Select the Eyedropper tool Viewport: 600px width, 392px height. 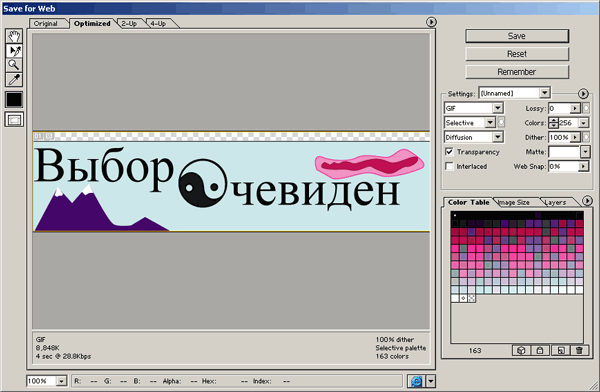pyautogui.click(x=14, y=80)
